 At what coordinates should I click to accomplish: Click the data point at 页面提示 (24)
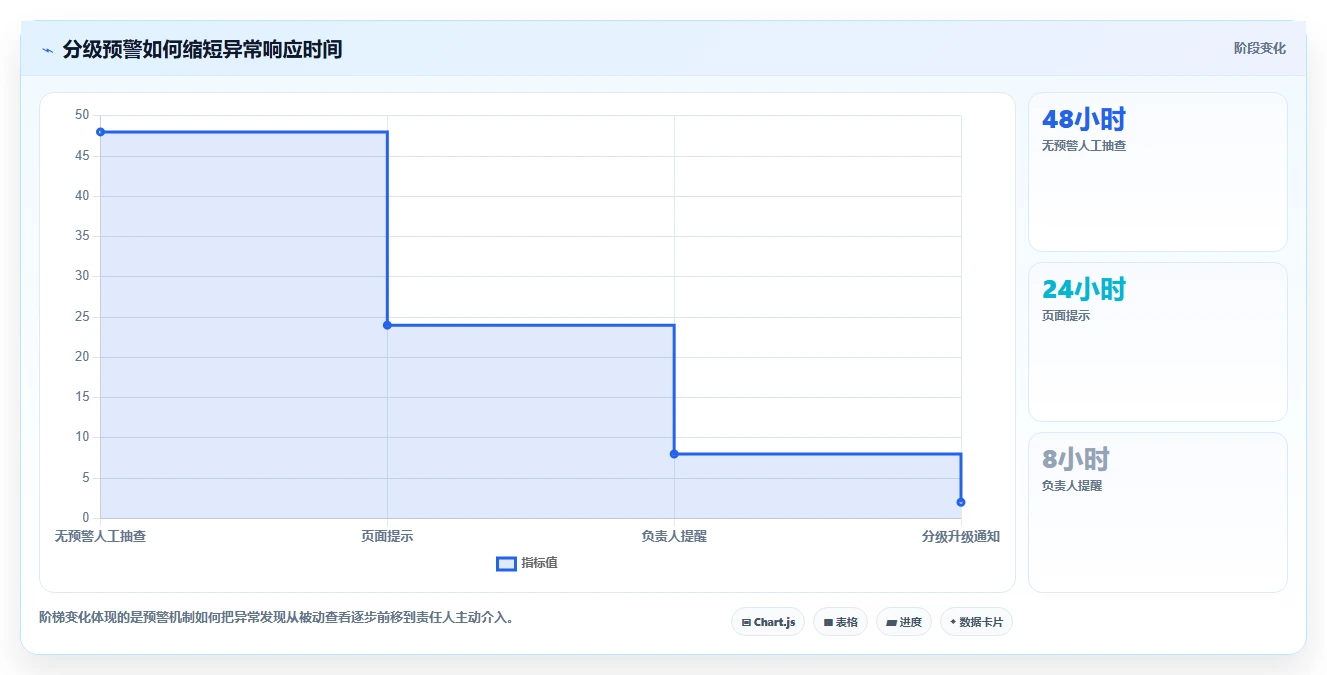pyautogui.click(x=387, y=325)
